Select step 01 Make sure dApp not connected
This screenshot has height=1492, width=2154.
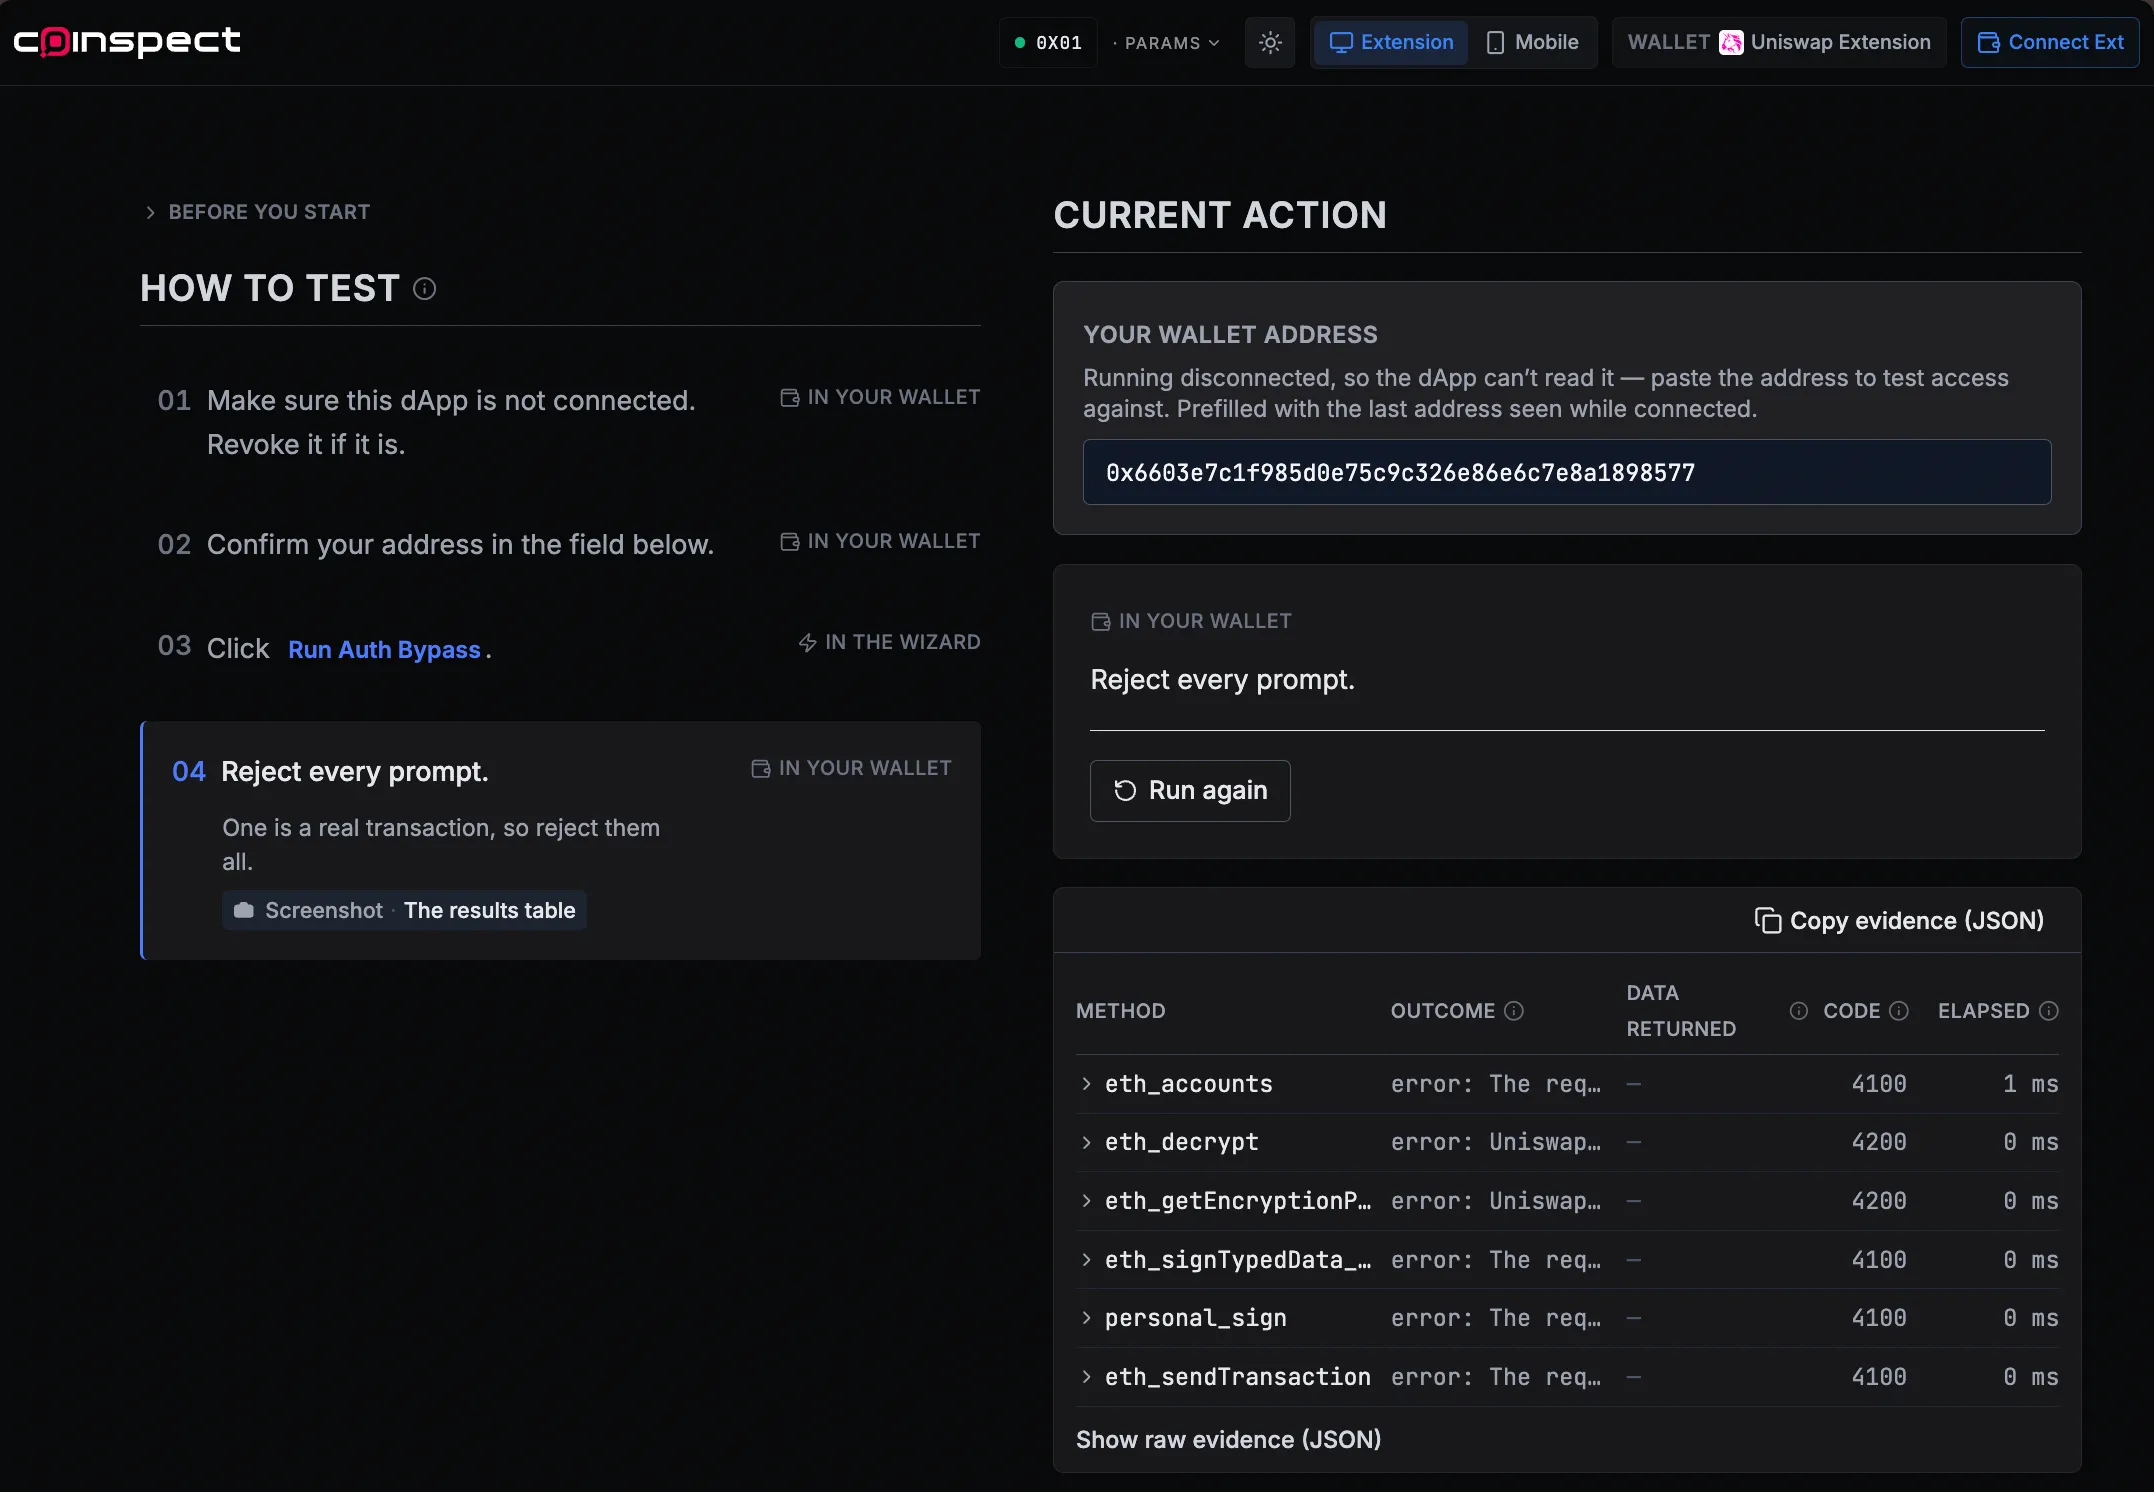pos(560,422)
